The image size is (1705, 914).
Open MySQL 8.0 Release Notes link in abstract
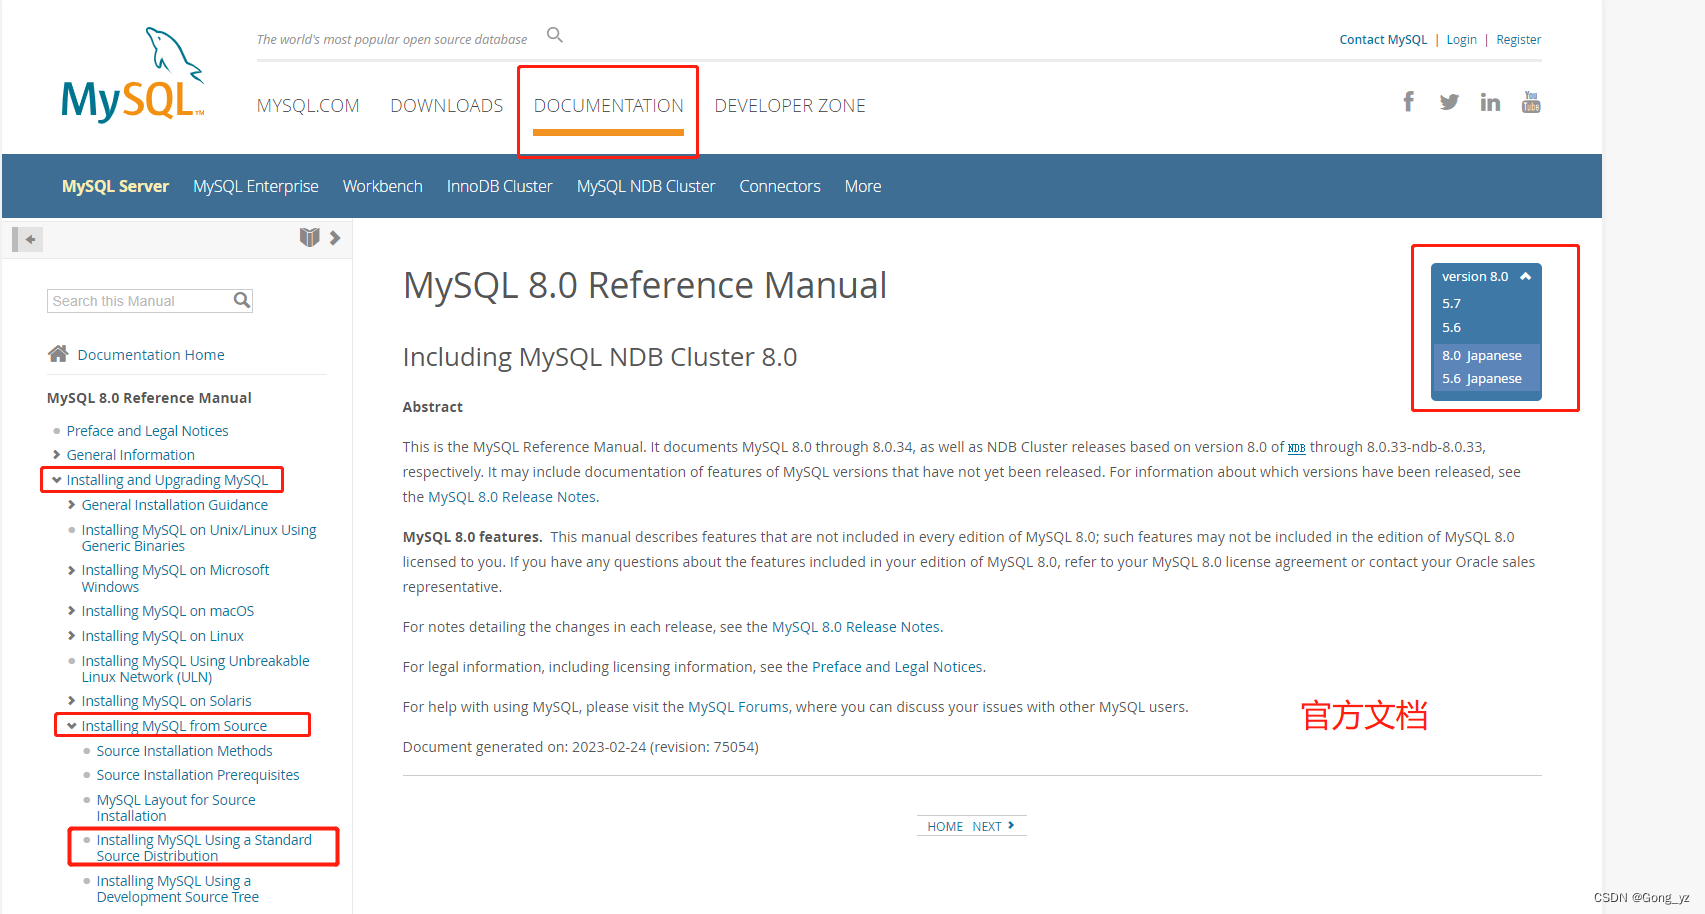(x=512, y=497)
